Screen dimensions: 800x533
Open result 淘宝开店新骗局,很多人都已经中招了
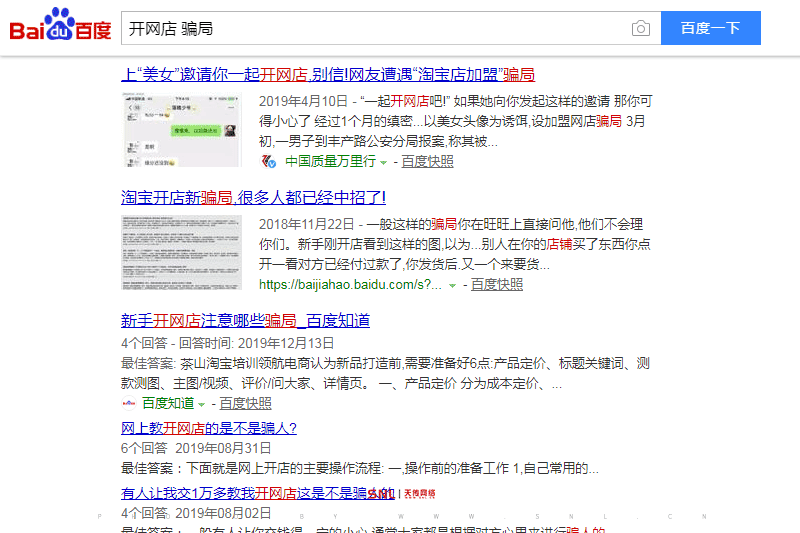253,197
